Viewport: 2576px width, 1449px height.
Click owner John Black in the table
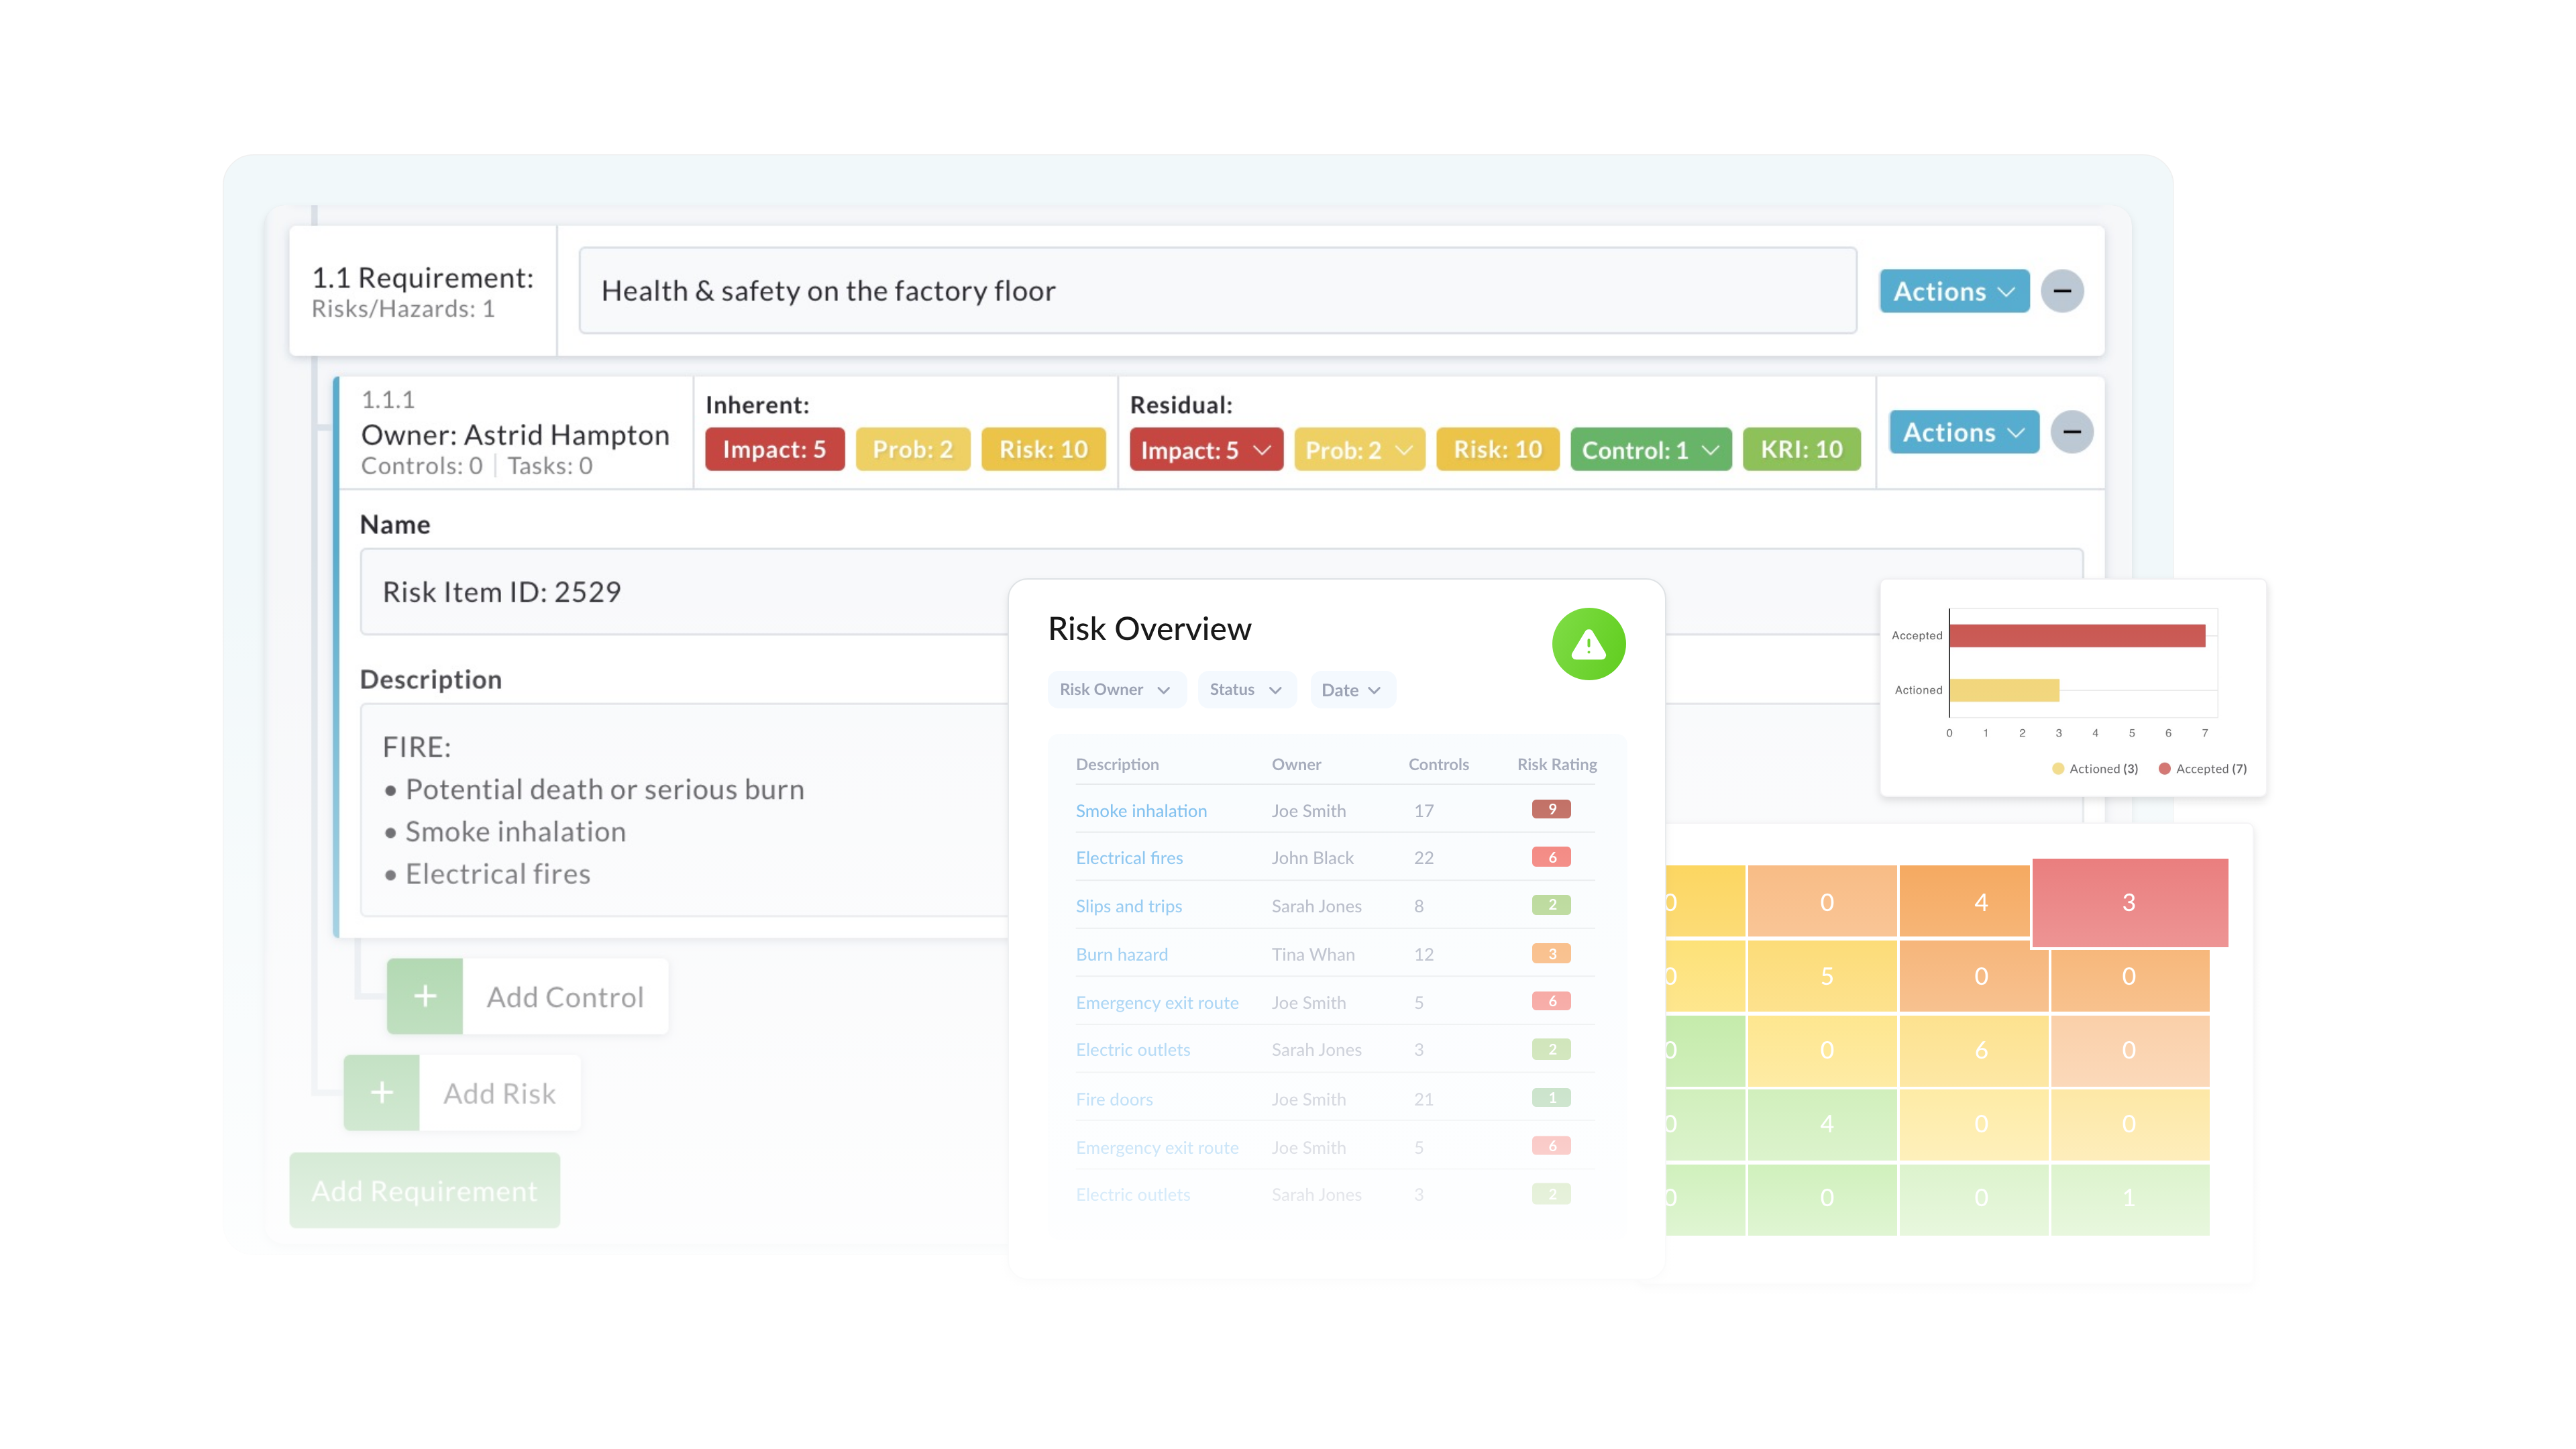pyautogui.click(x=1312, y=858)
